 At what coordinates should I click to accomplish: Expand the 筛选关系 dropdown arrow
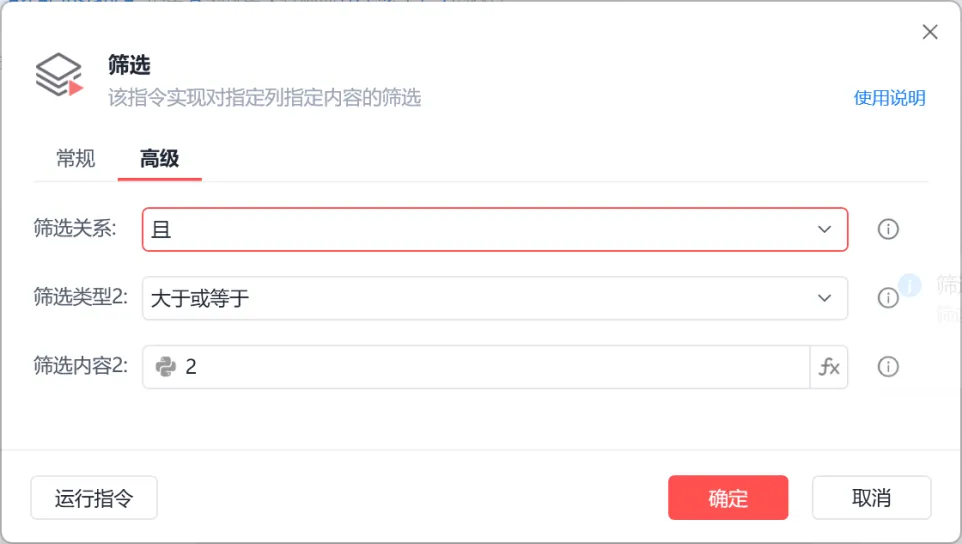click(824, 229)
